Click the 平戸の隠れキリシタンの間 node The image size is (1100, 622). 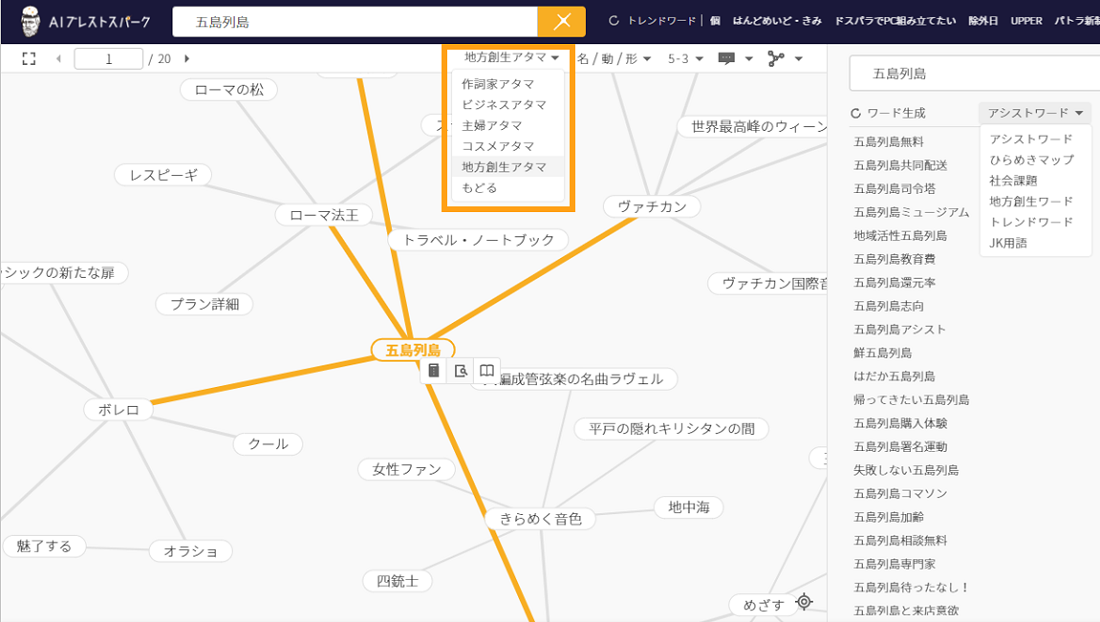pyautogui.click(x=671, y=428)
